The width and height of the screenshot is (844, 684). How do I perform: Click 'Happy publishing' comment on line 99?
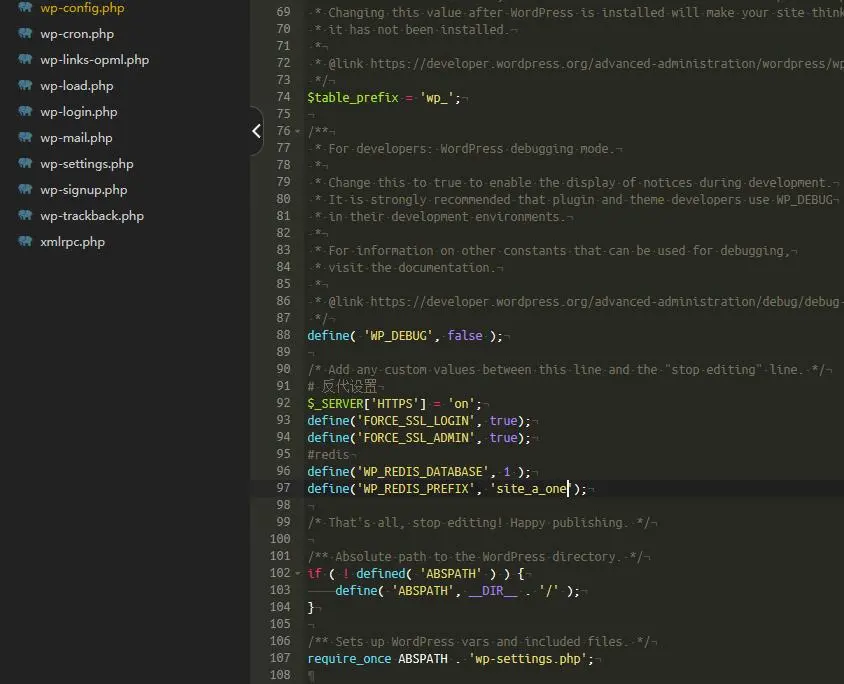coord(566,523)
